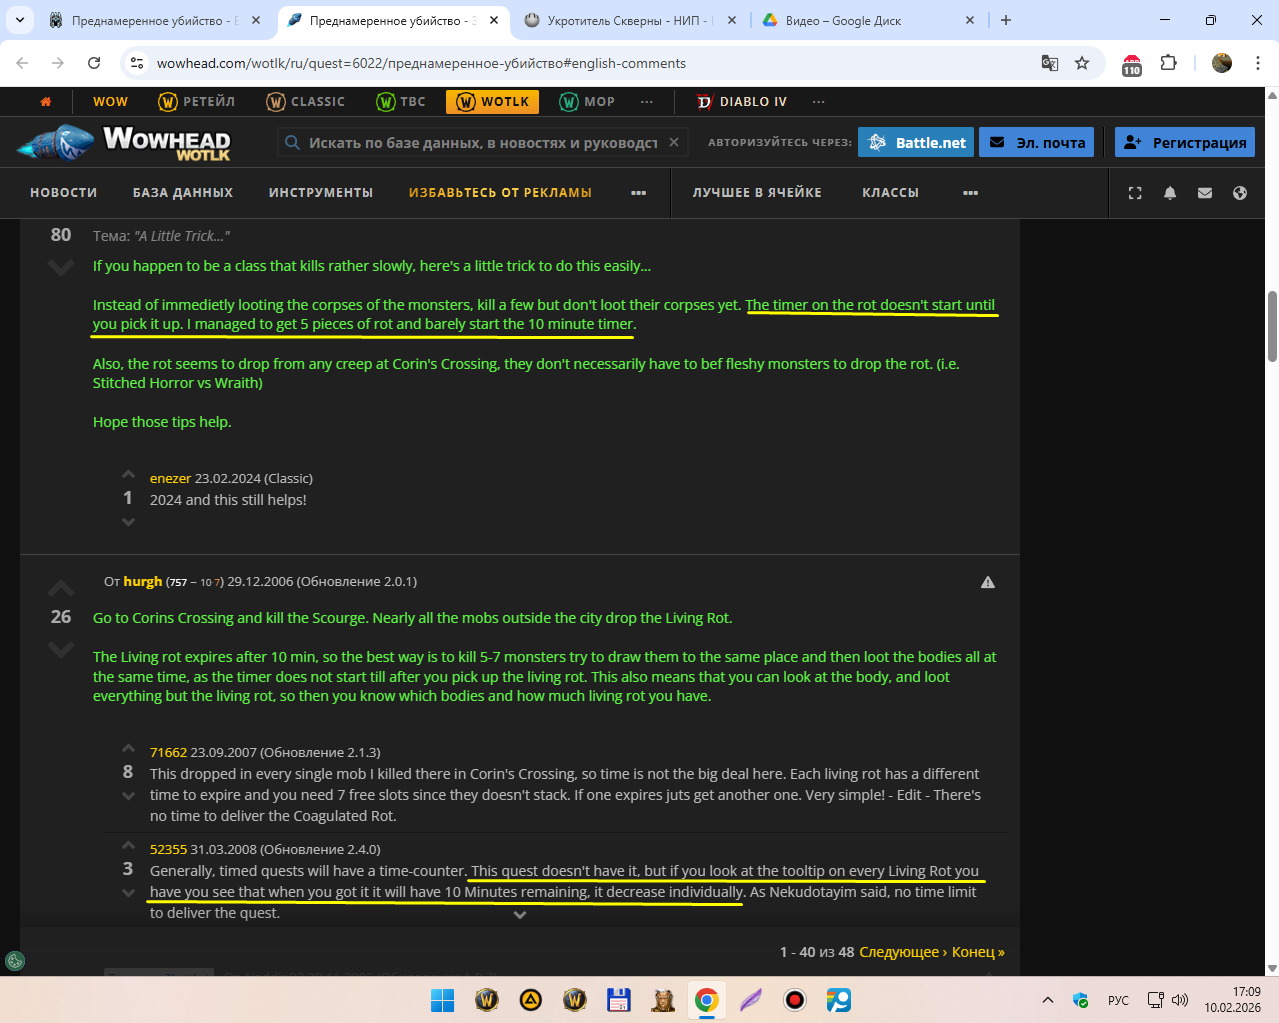
Task: Click the Google Translate icon in address bar
Action: [1049, 63]
